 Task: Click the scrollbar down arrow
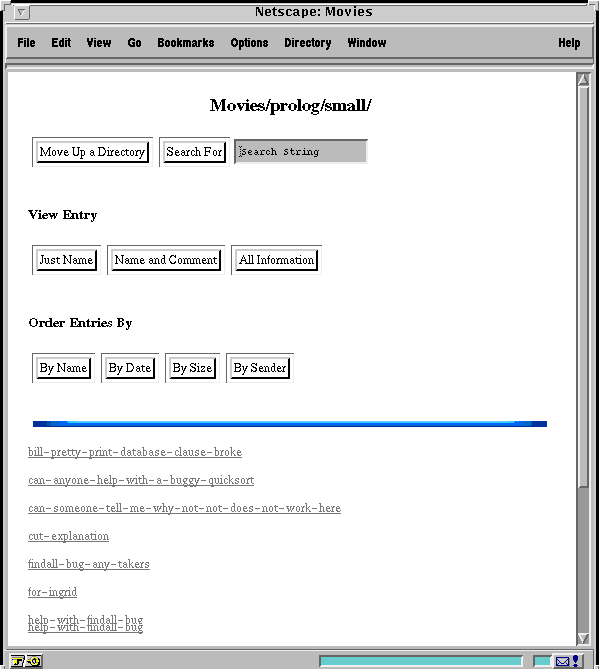click(583, 638)
